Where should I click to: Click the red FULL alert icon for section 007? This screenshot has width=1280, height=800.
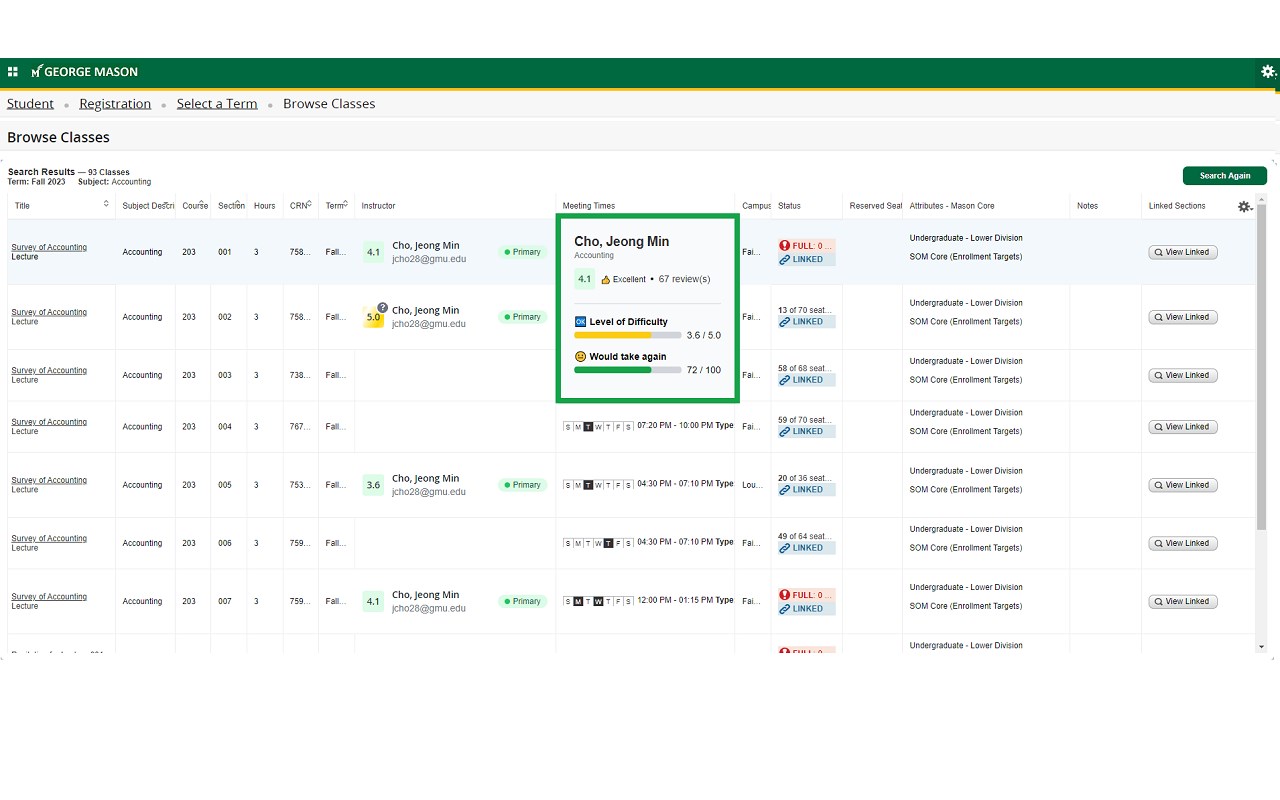pos(785,594)
